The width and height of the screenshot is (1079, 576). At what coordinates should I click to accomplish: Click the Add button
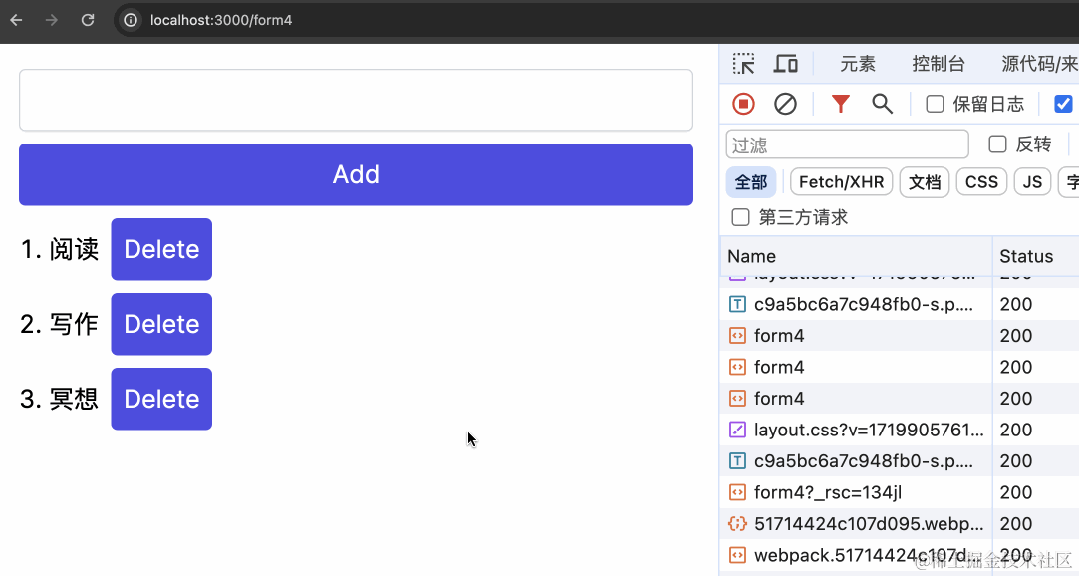(356, 175)
